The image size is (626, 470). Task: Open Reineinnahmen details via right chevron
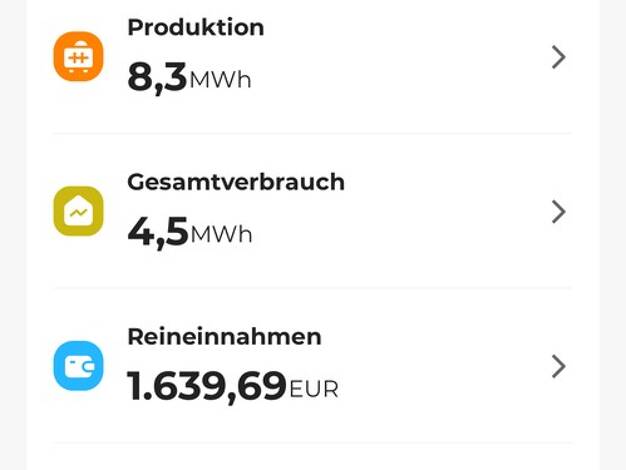(x=558, y=366)
